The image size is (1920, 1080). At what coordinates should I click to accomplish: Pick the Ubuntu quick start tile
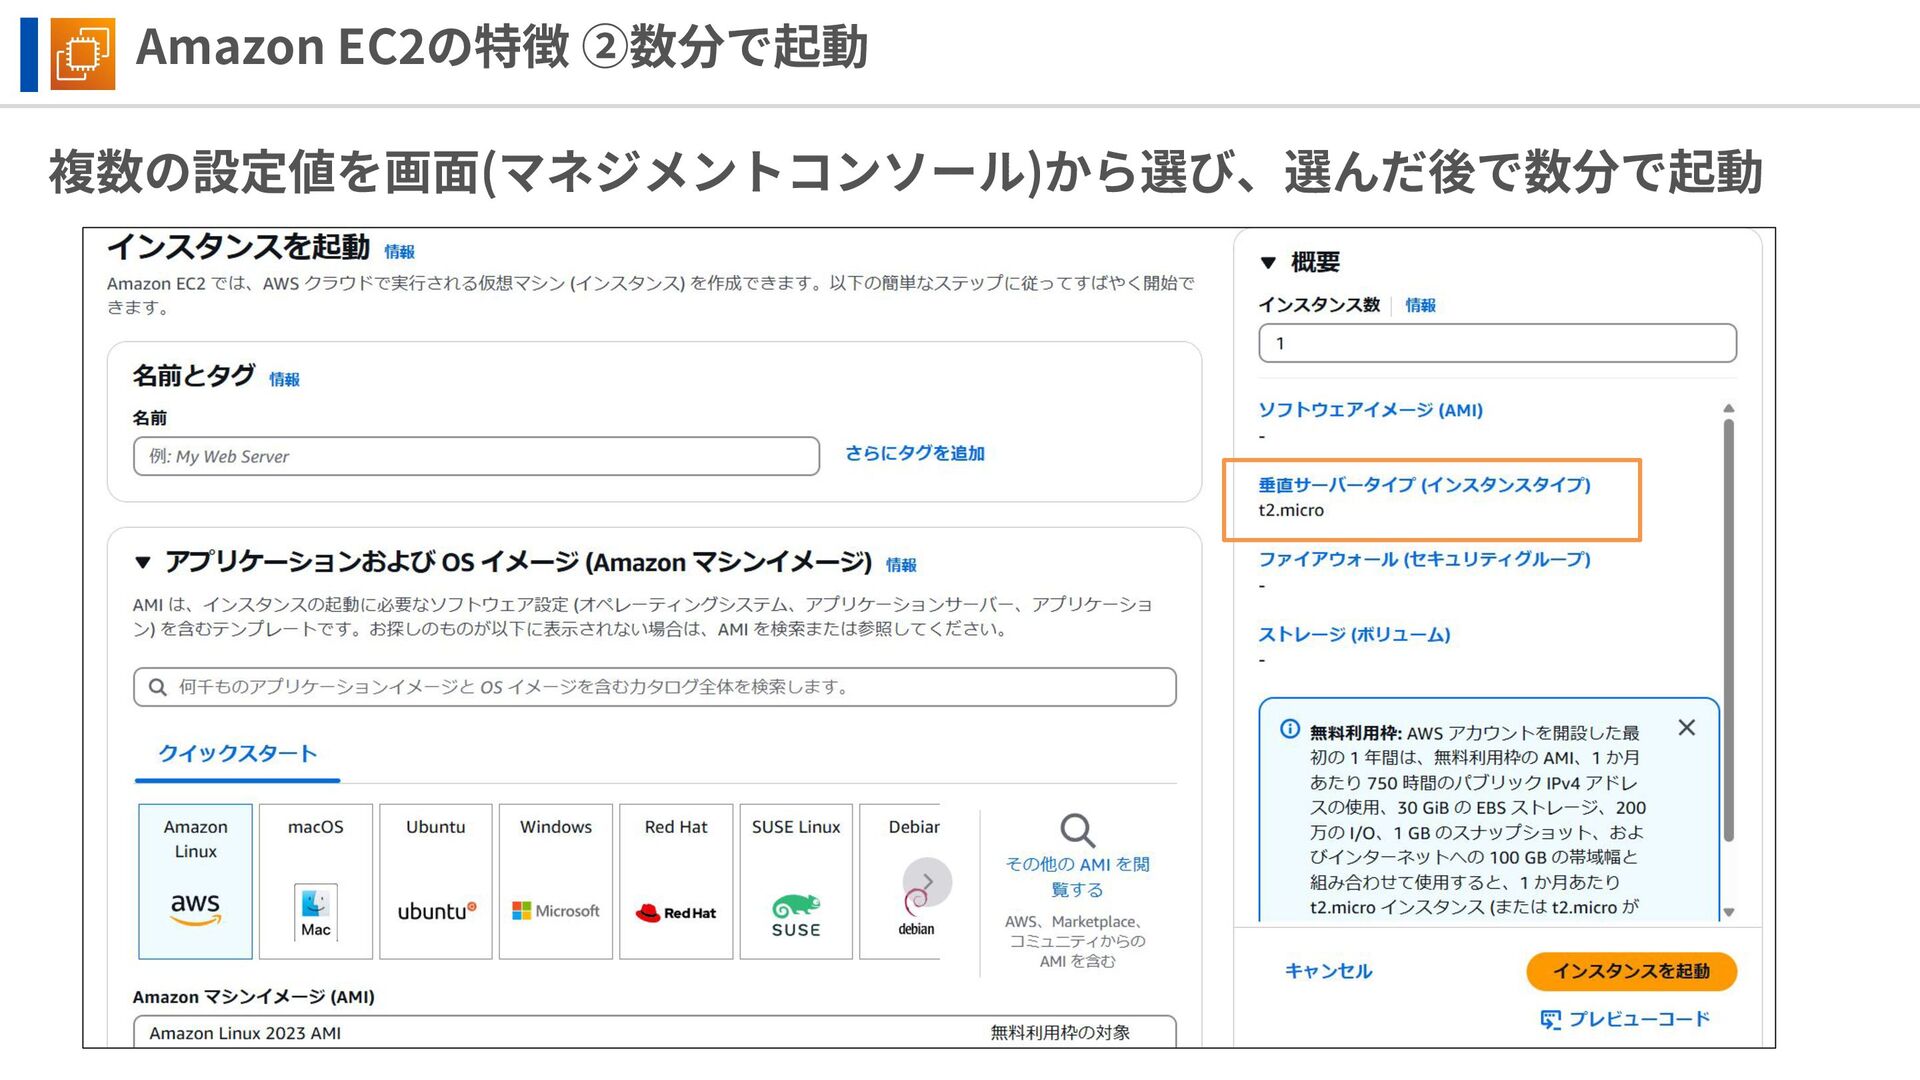[435, 881]
